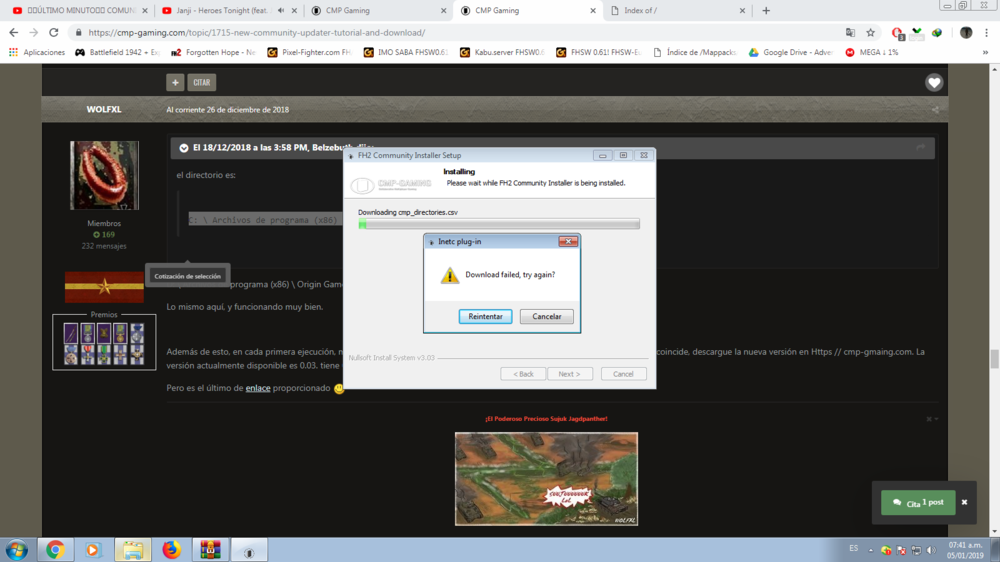Open a new Chrome tab

tap(766, 11)
